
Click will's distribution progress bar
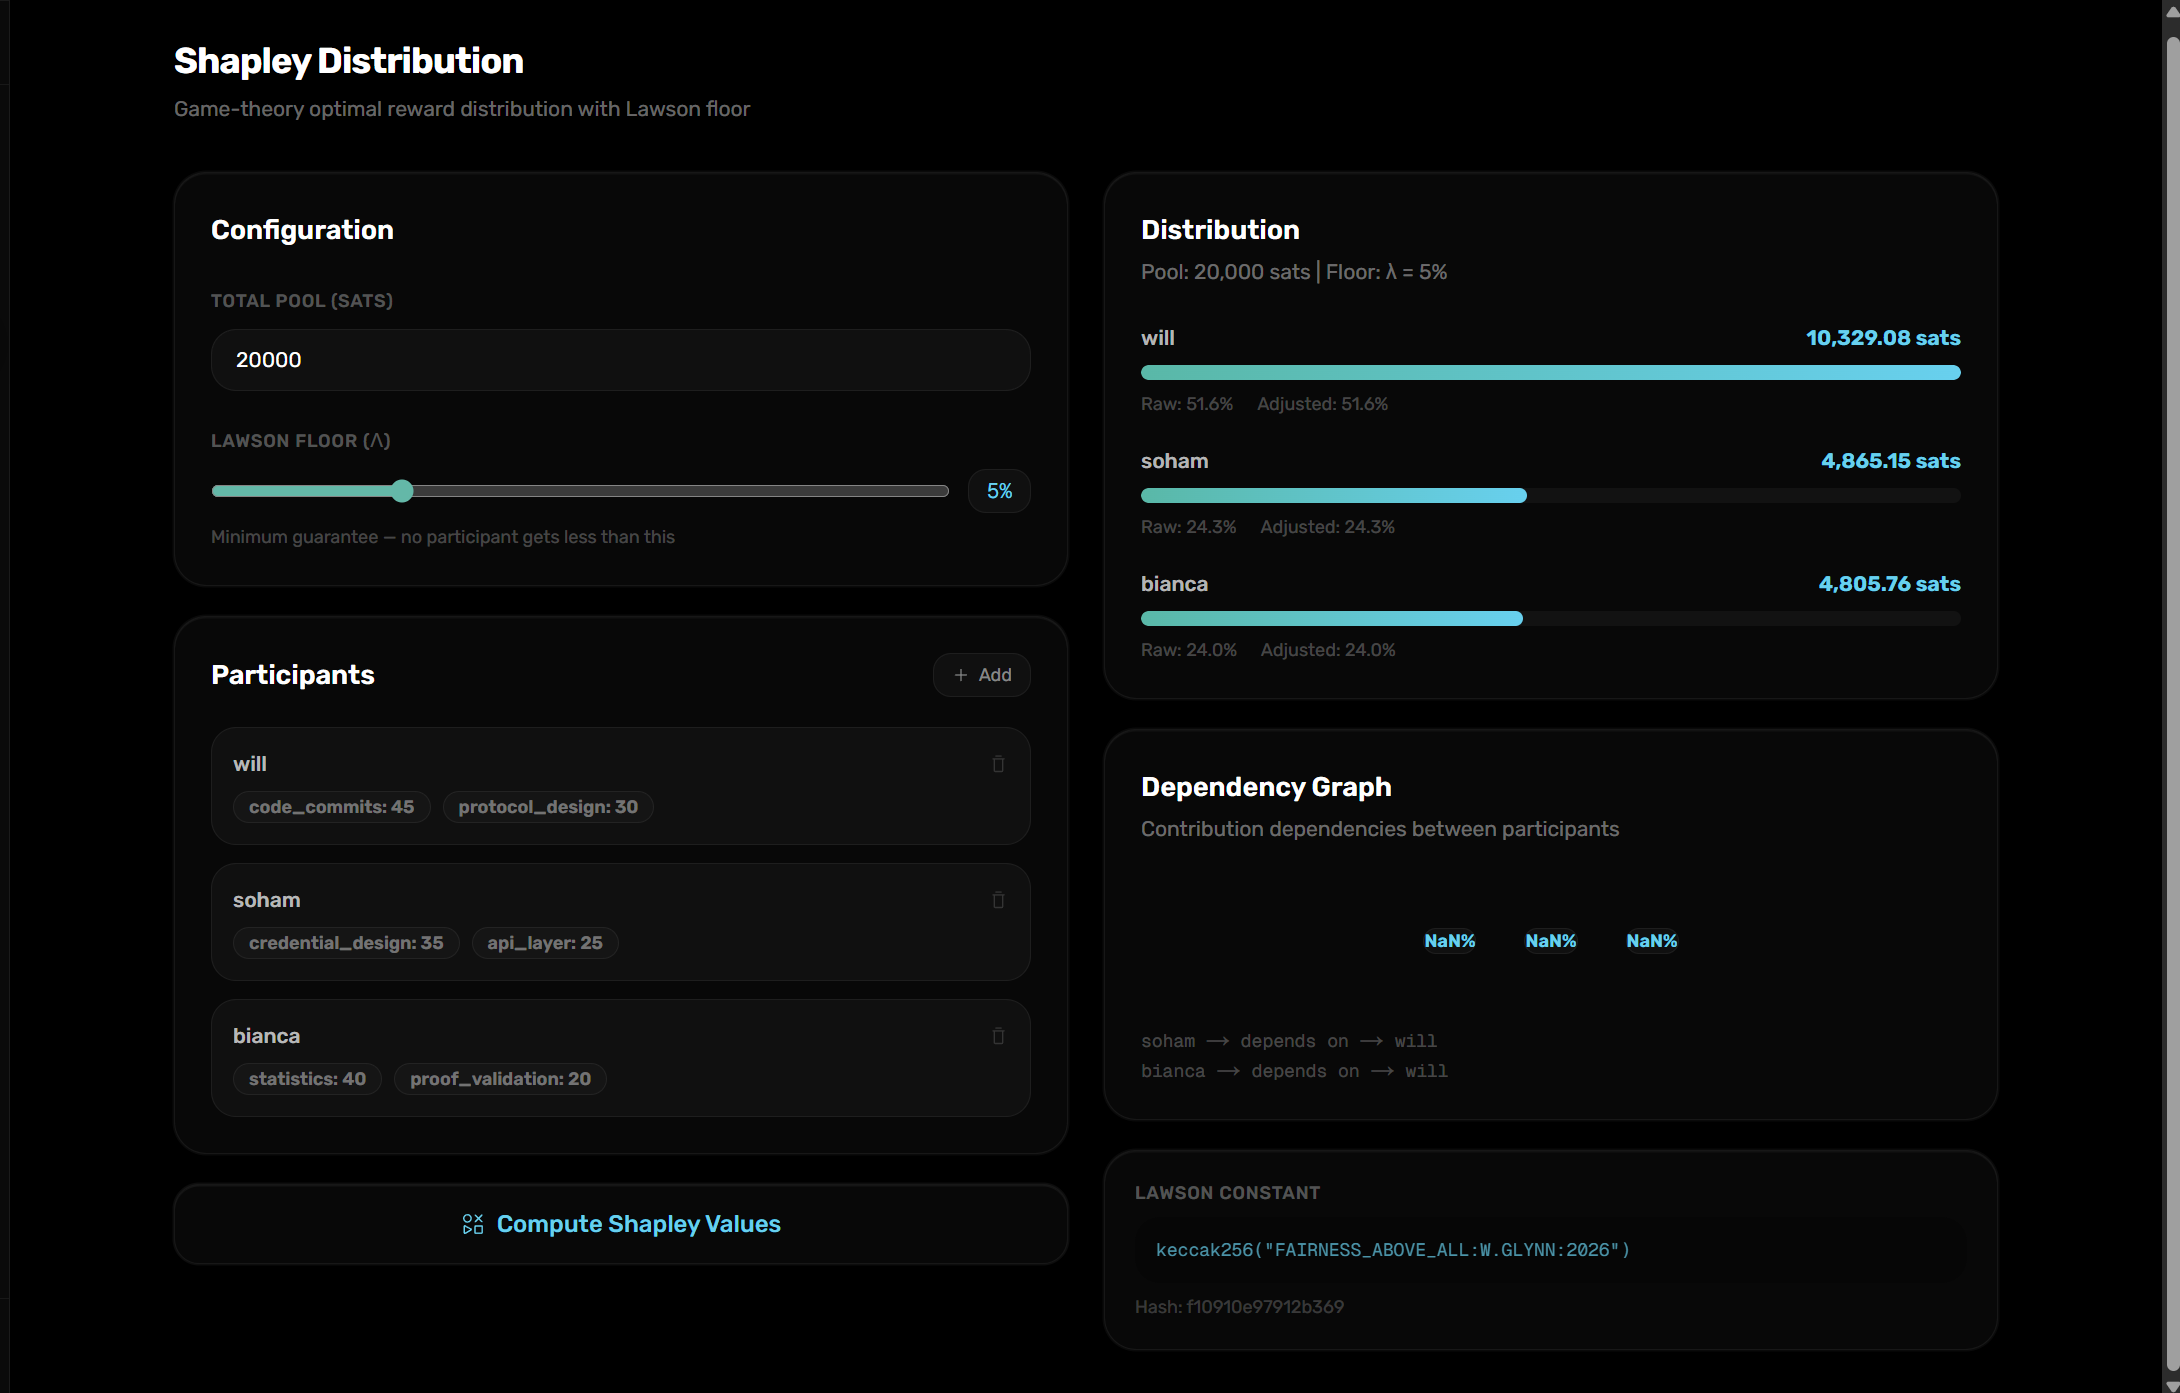[x=1550, y=373]
